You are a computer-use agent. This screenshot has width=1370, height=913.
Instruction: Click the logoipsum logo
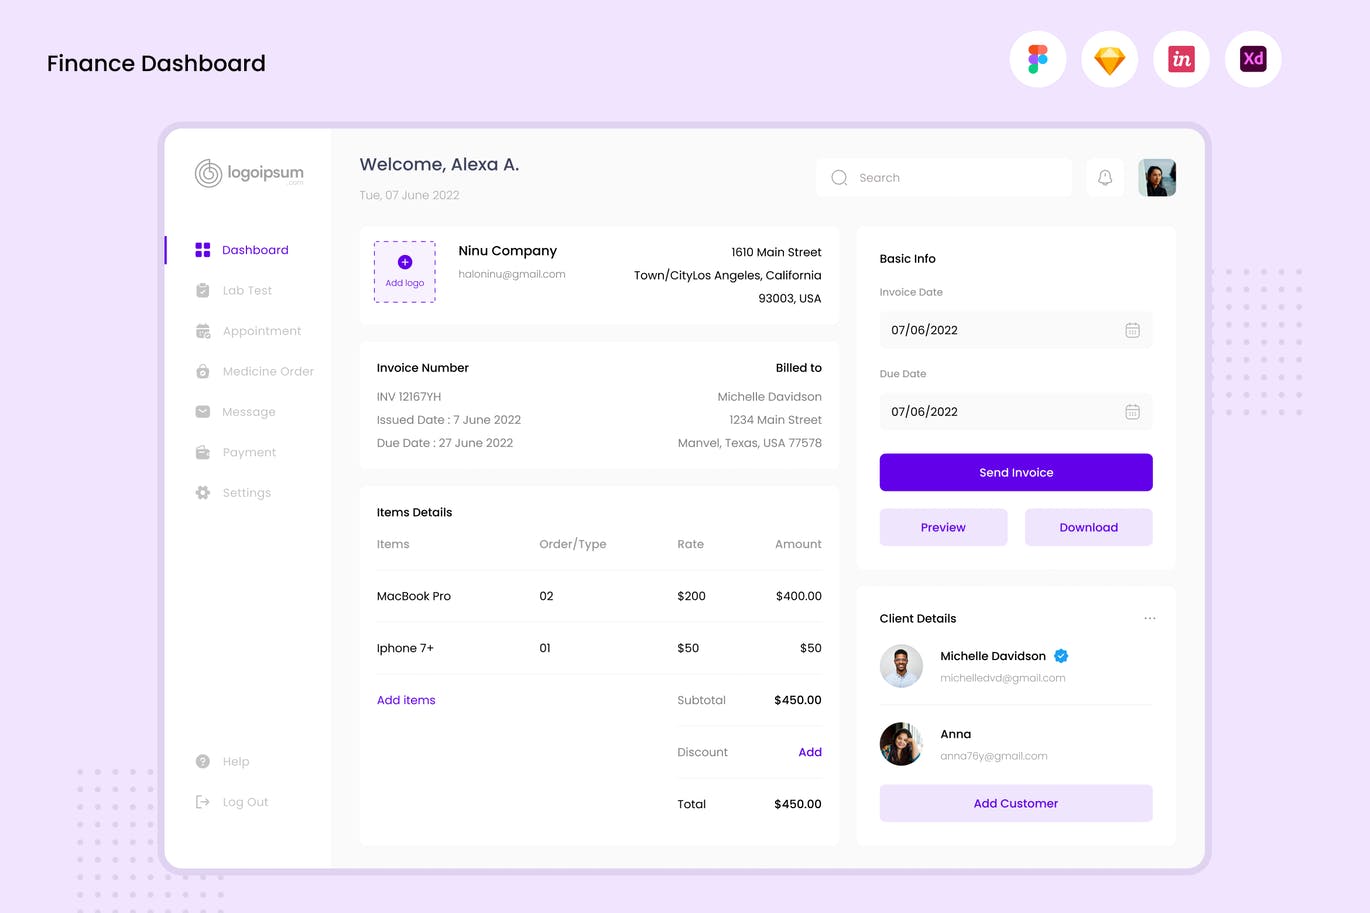[250, 173]
